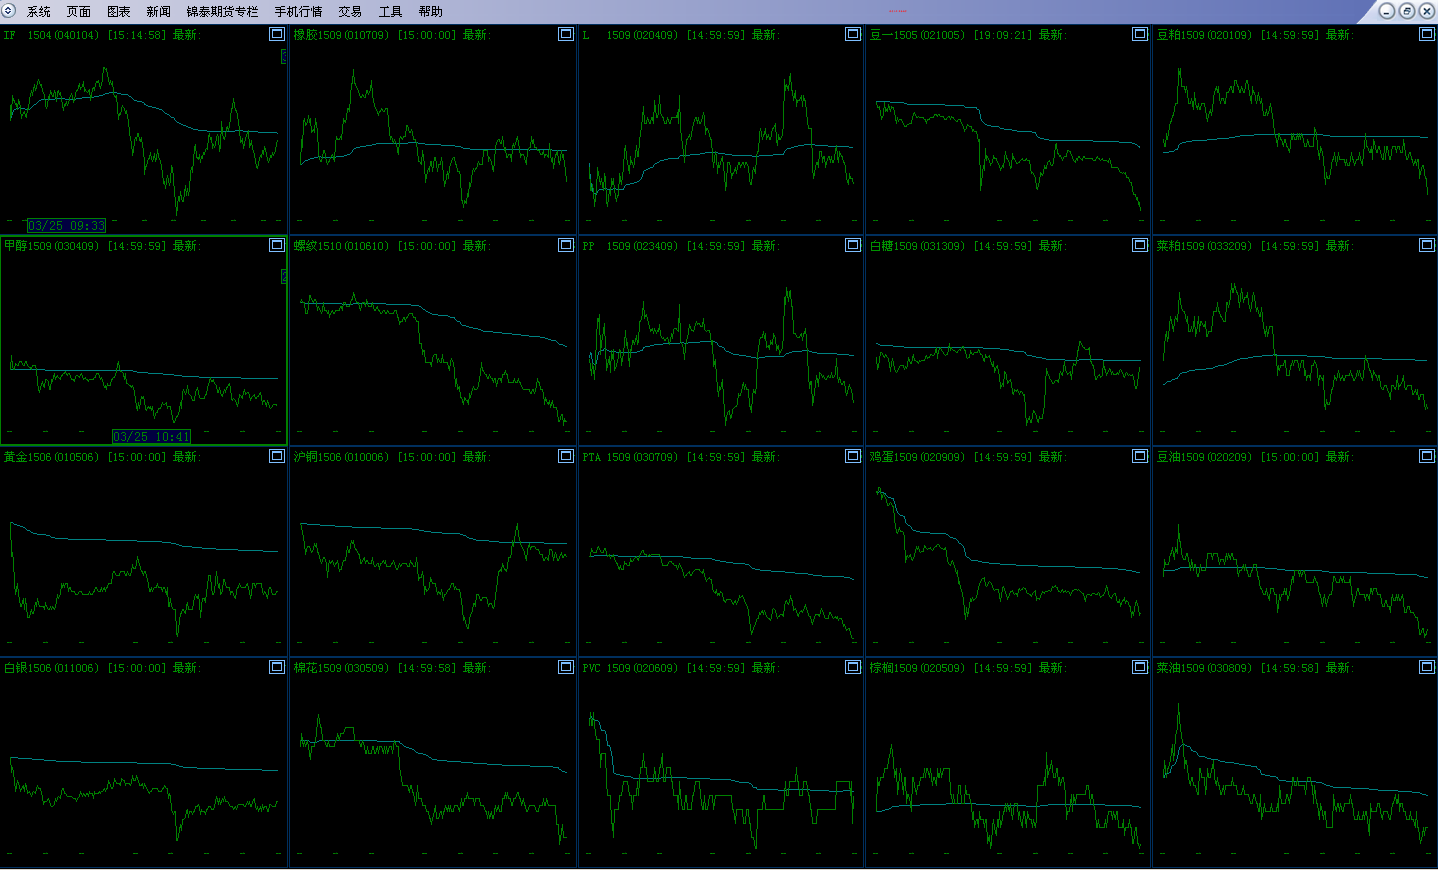The image size is (1438, 871).
Task: Expand the round app menu button at top-left
Action: (x=9, y=11)
